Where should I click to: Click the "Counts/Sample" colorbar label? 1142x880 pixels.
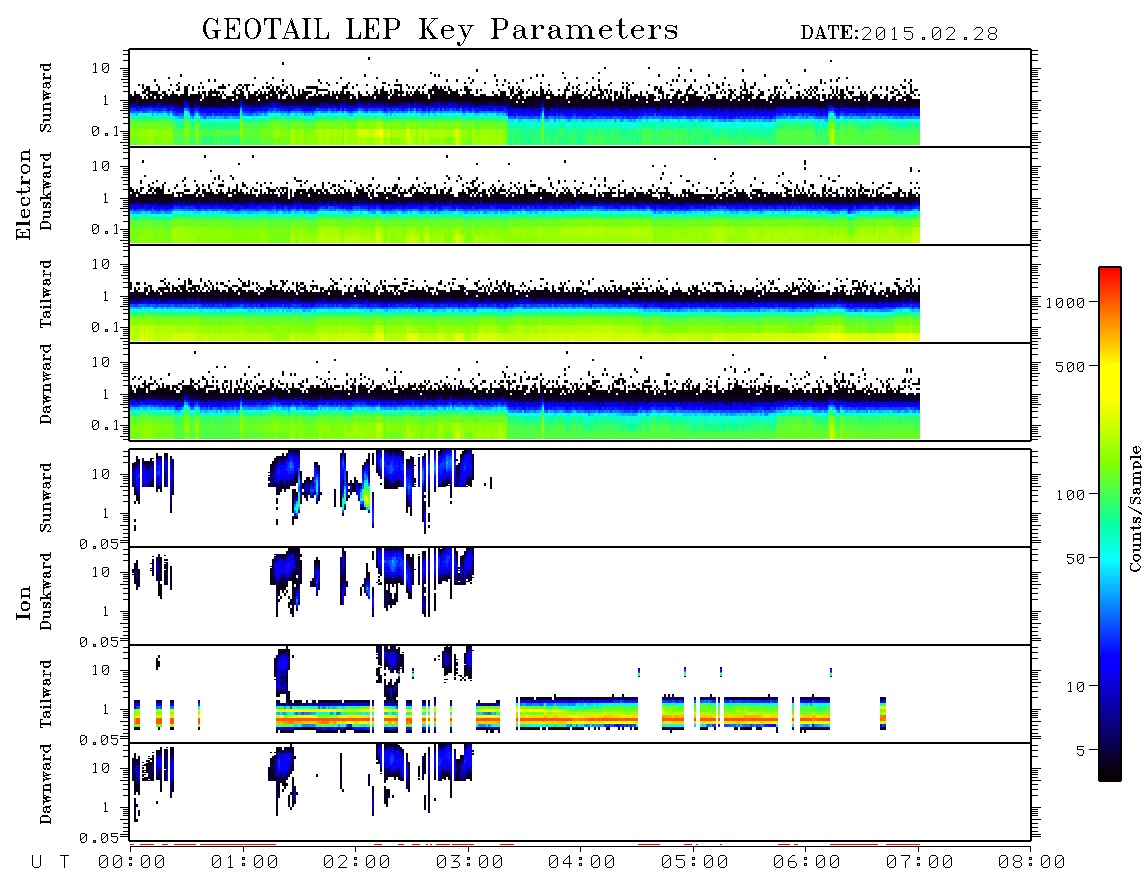tap(1135, 509)
